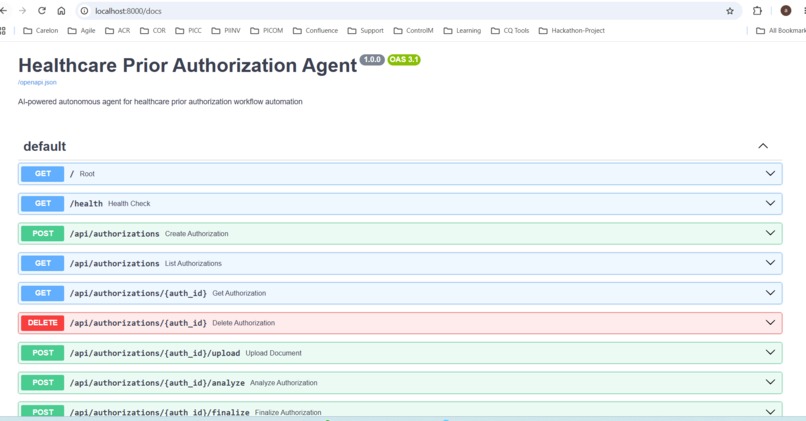
Task: Click the GET badge for List Authorizations
Action: click(x=43, y=263)
